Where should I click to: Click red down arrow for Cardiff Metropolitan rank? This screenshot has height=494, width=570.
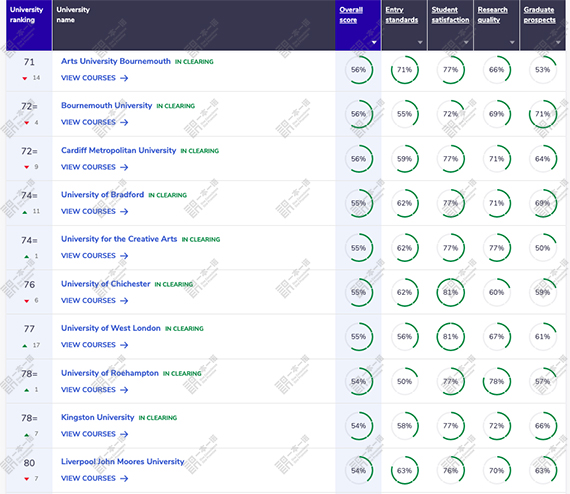26,167
